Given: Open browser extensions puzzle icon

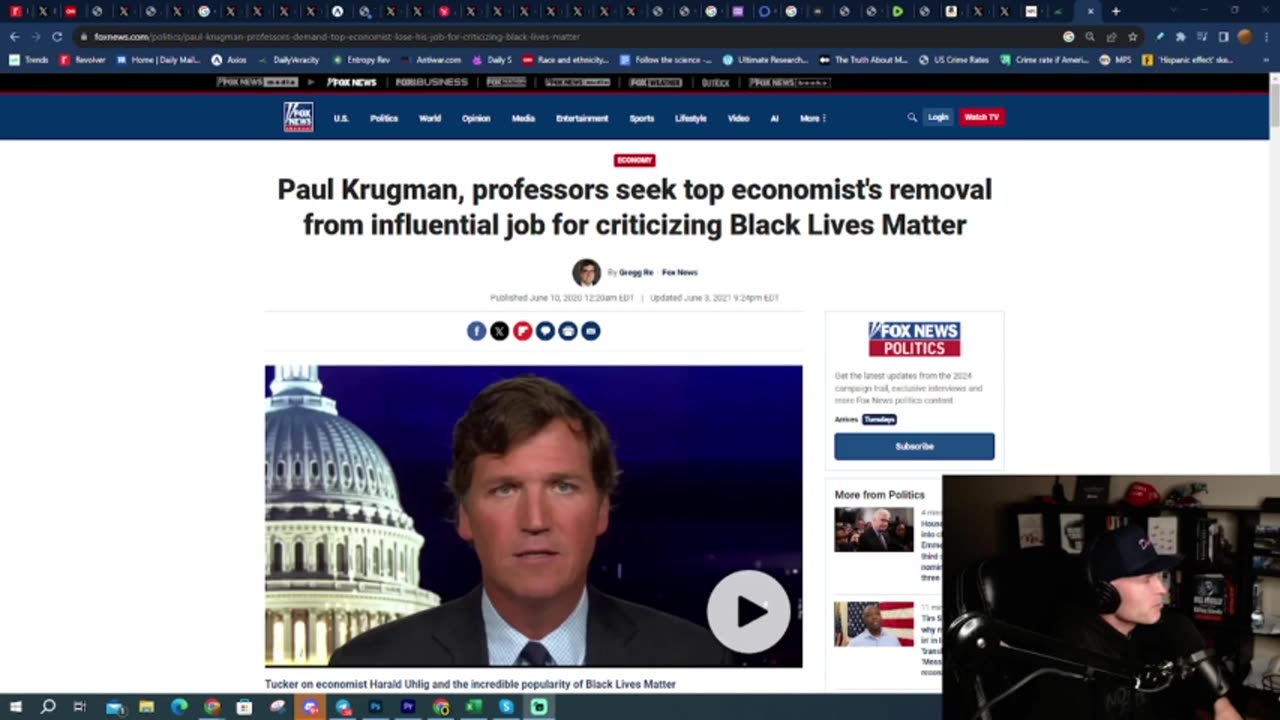Looking at the screenshot, I should pyautogui.click(x=1180, y=36).
